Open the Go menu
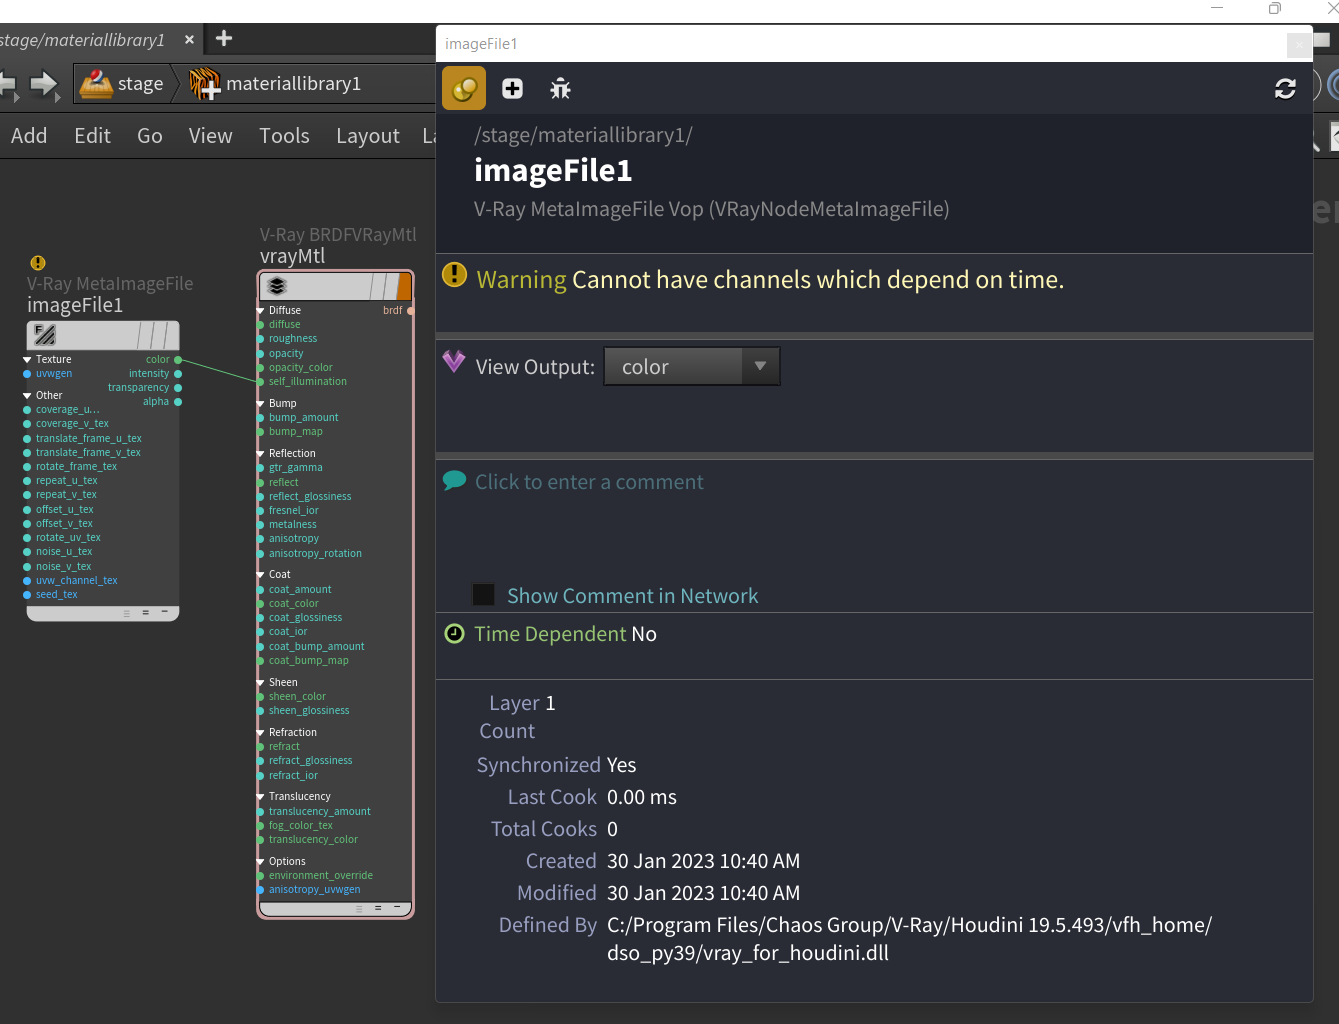1339x1024 pixels. [x=150, y=135]
